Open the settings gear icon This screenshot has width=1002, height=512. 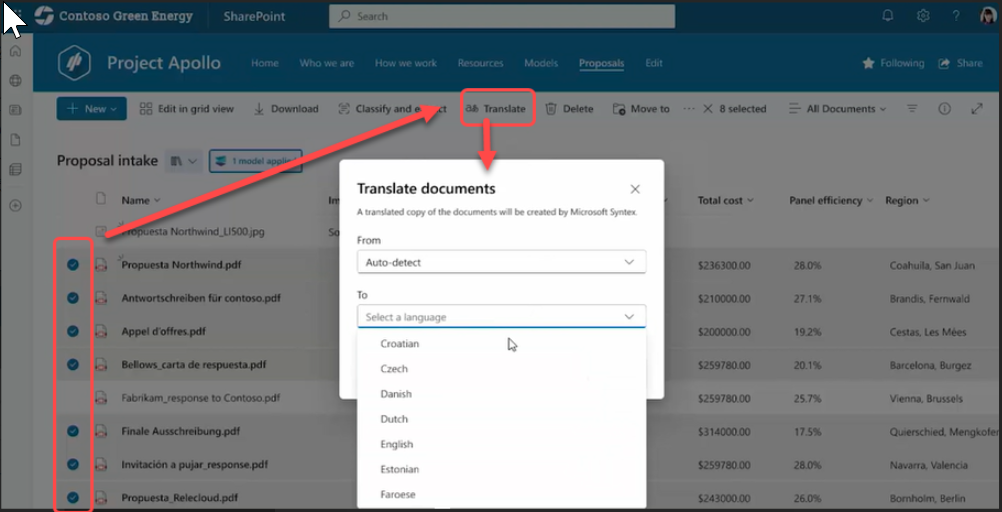coord(923,16)
